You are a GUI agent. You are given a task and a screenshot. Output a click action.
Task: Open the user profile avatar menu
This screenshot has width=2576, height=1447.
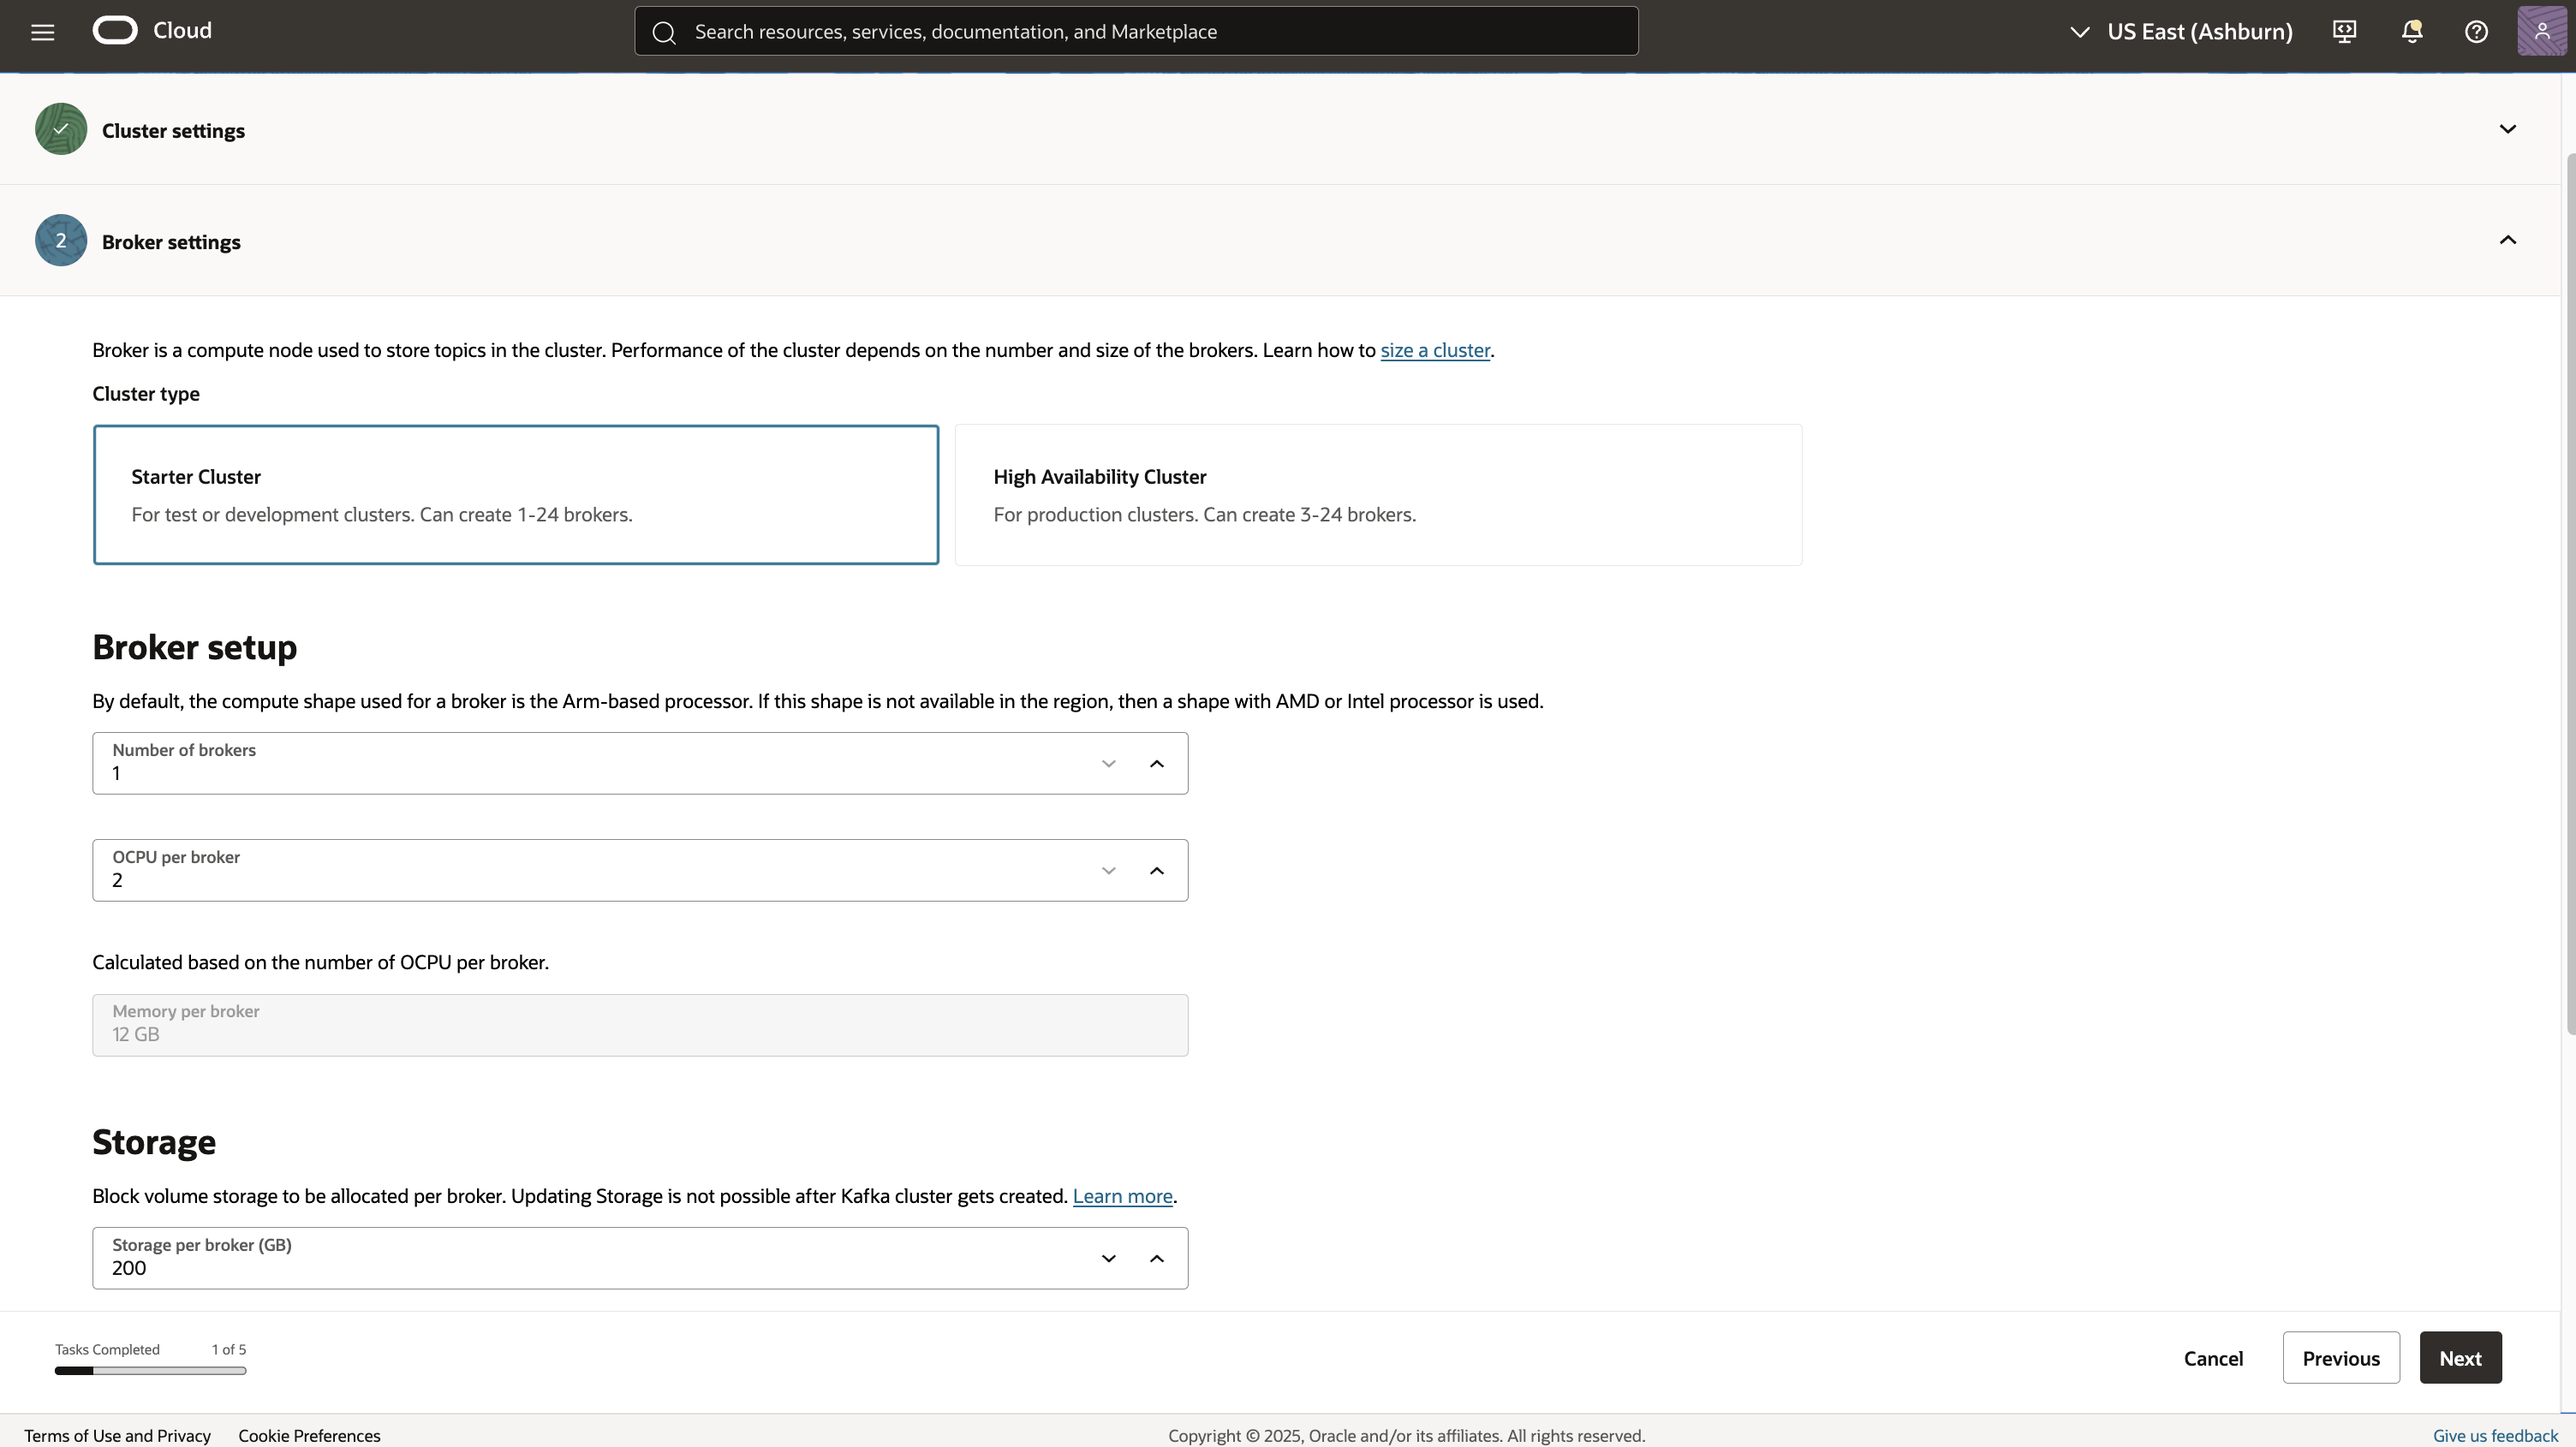[2541, 32]
